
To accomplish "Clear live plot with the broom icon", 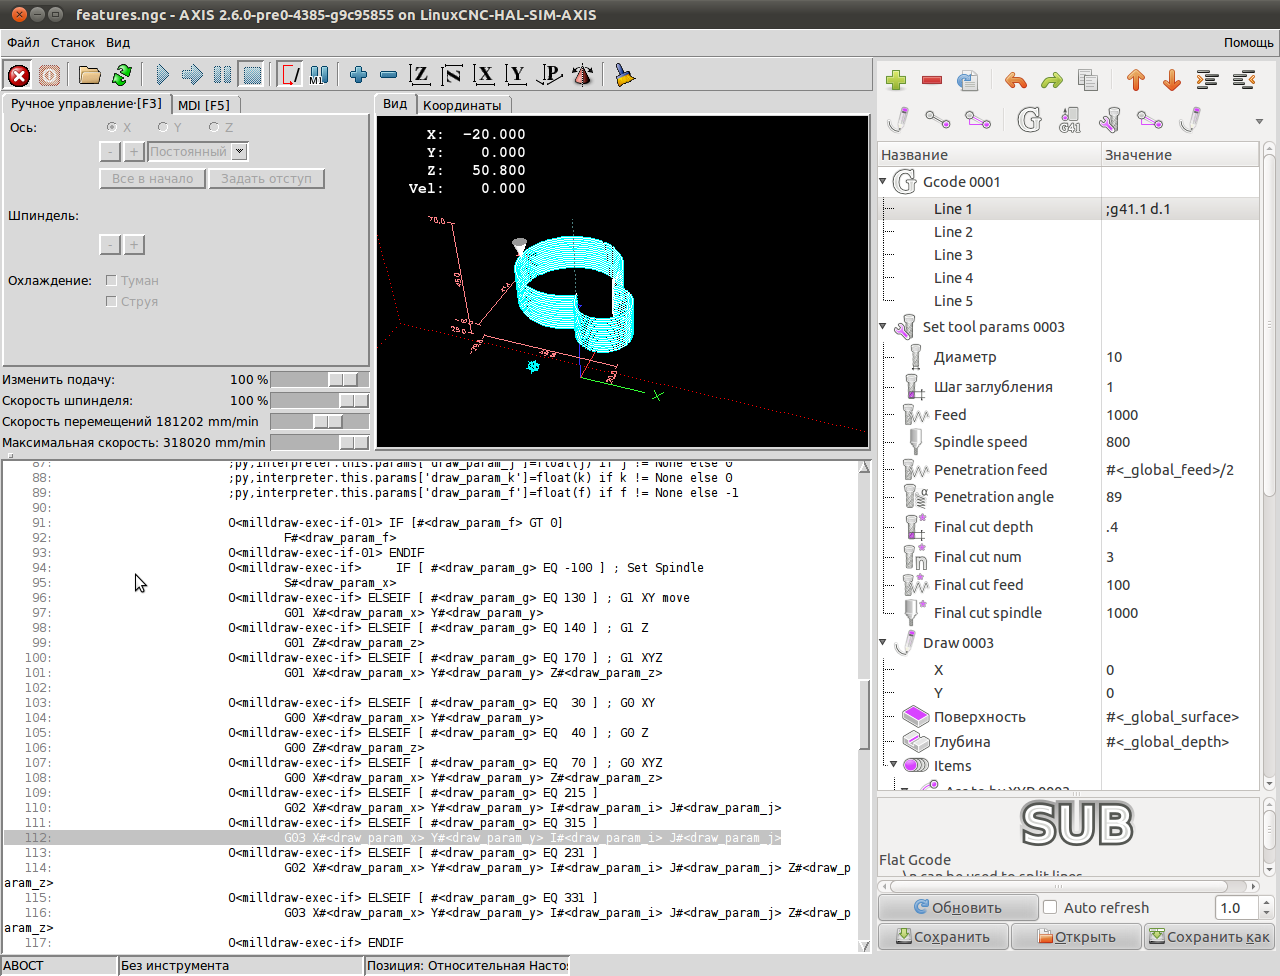I will [x=625, y=75].
